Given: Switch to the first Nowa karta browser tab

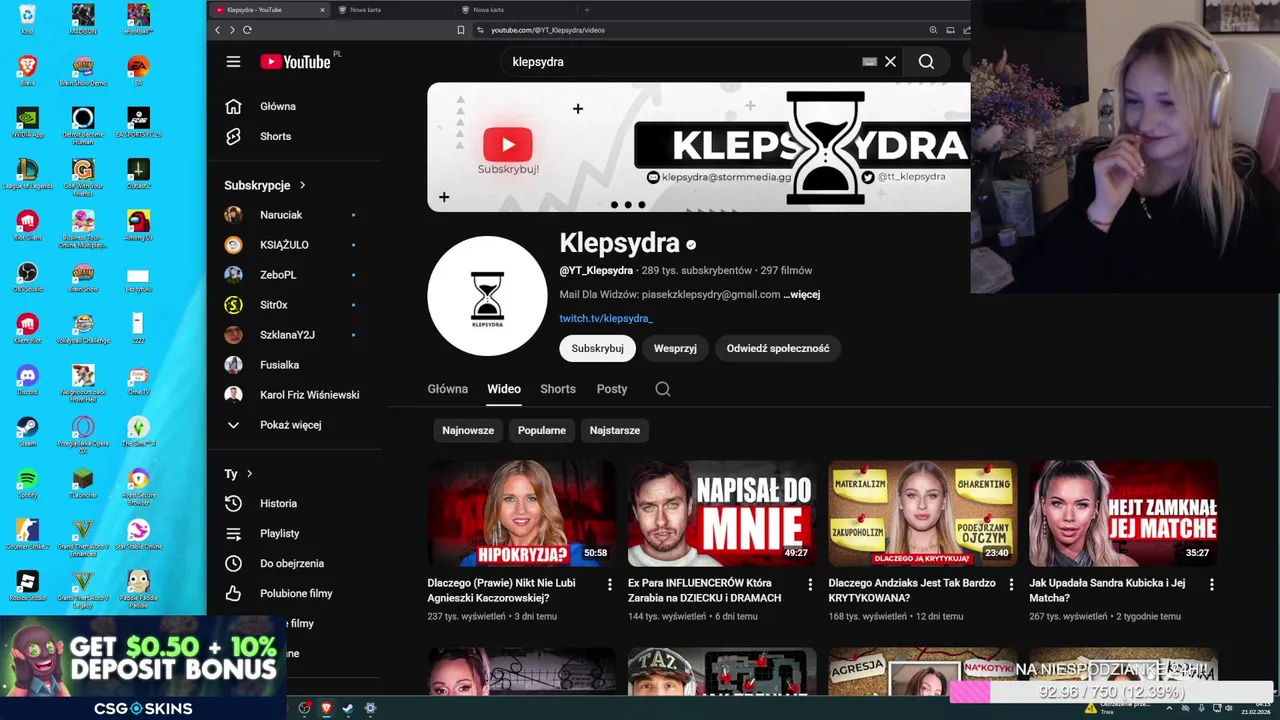Looking at the screenshot, I should (x=390, y=10).
